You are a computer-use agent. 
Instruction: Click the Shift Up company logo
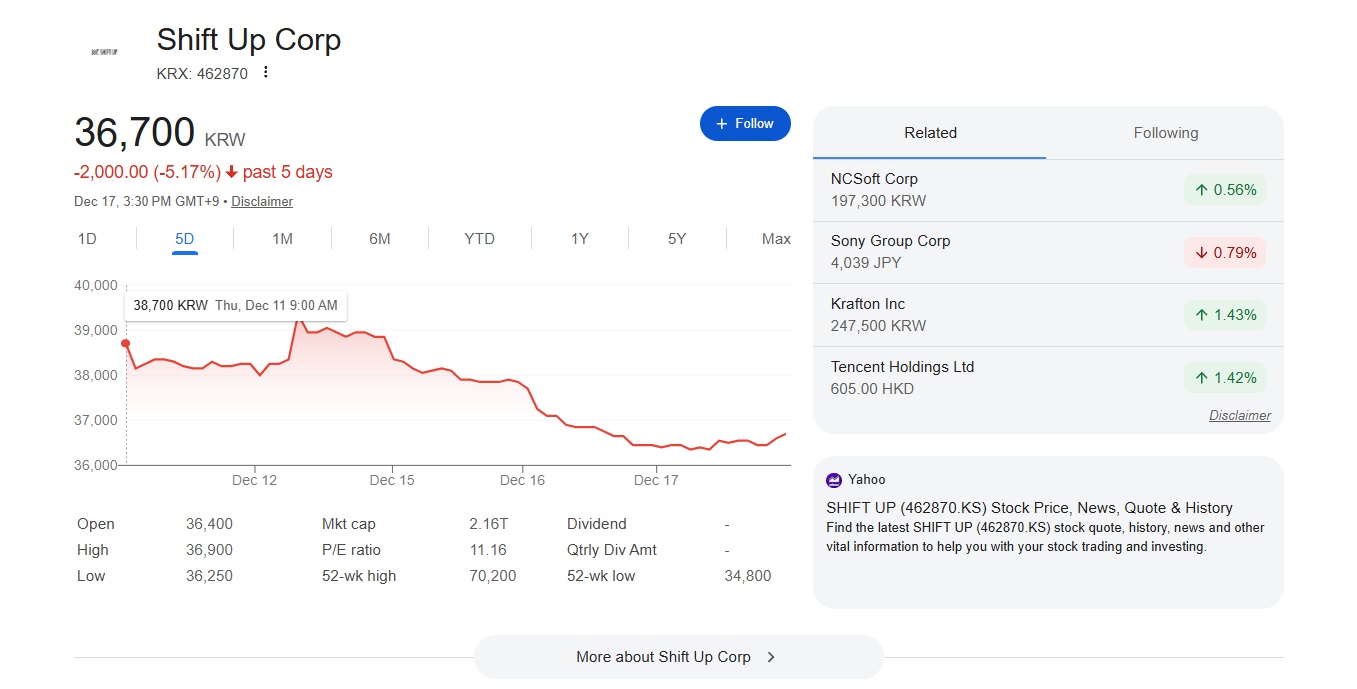point(104,51)
